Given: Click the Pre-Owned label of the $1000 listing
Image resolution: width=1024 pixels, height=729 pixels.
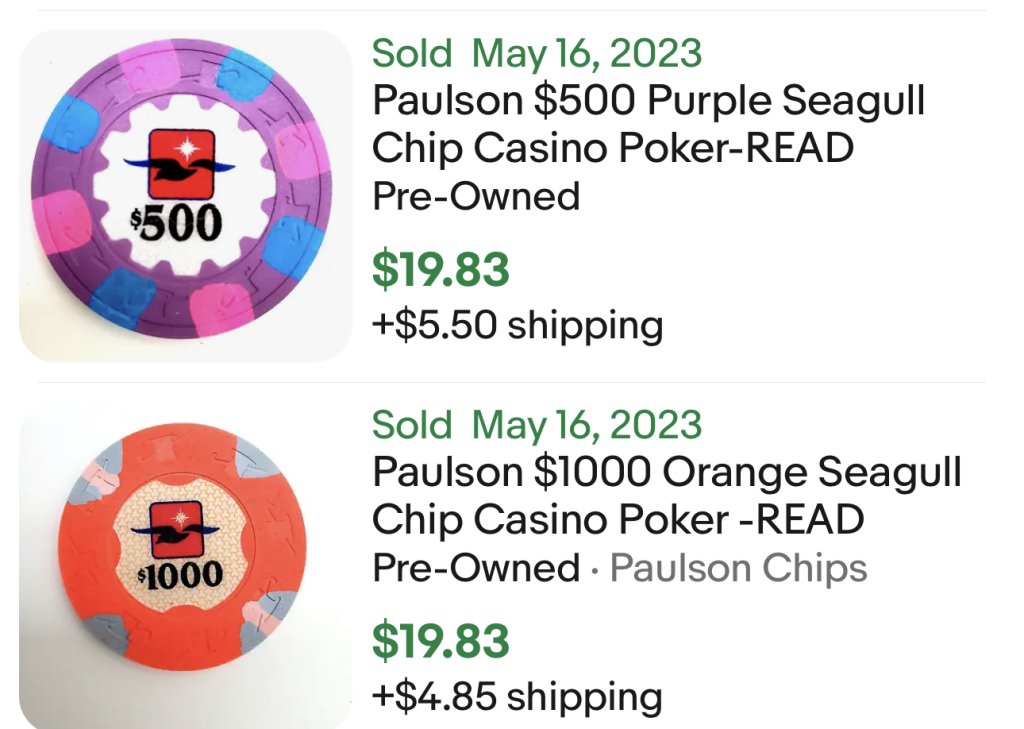Looking at the screenshot, I should point(476,568).
